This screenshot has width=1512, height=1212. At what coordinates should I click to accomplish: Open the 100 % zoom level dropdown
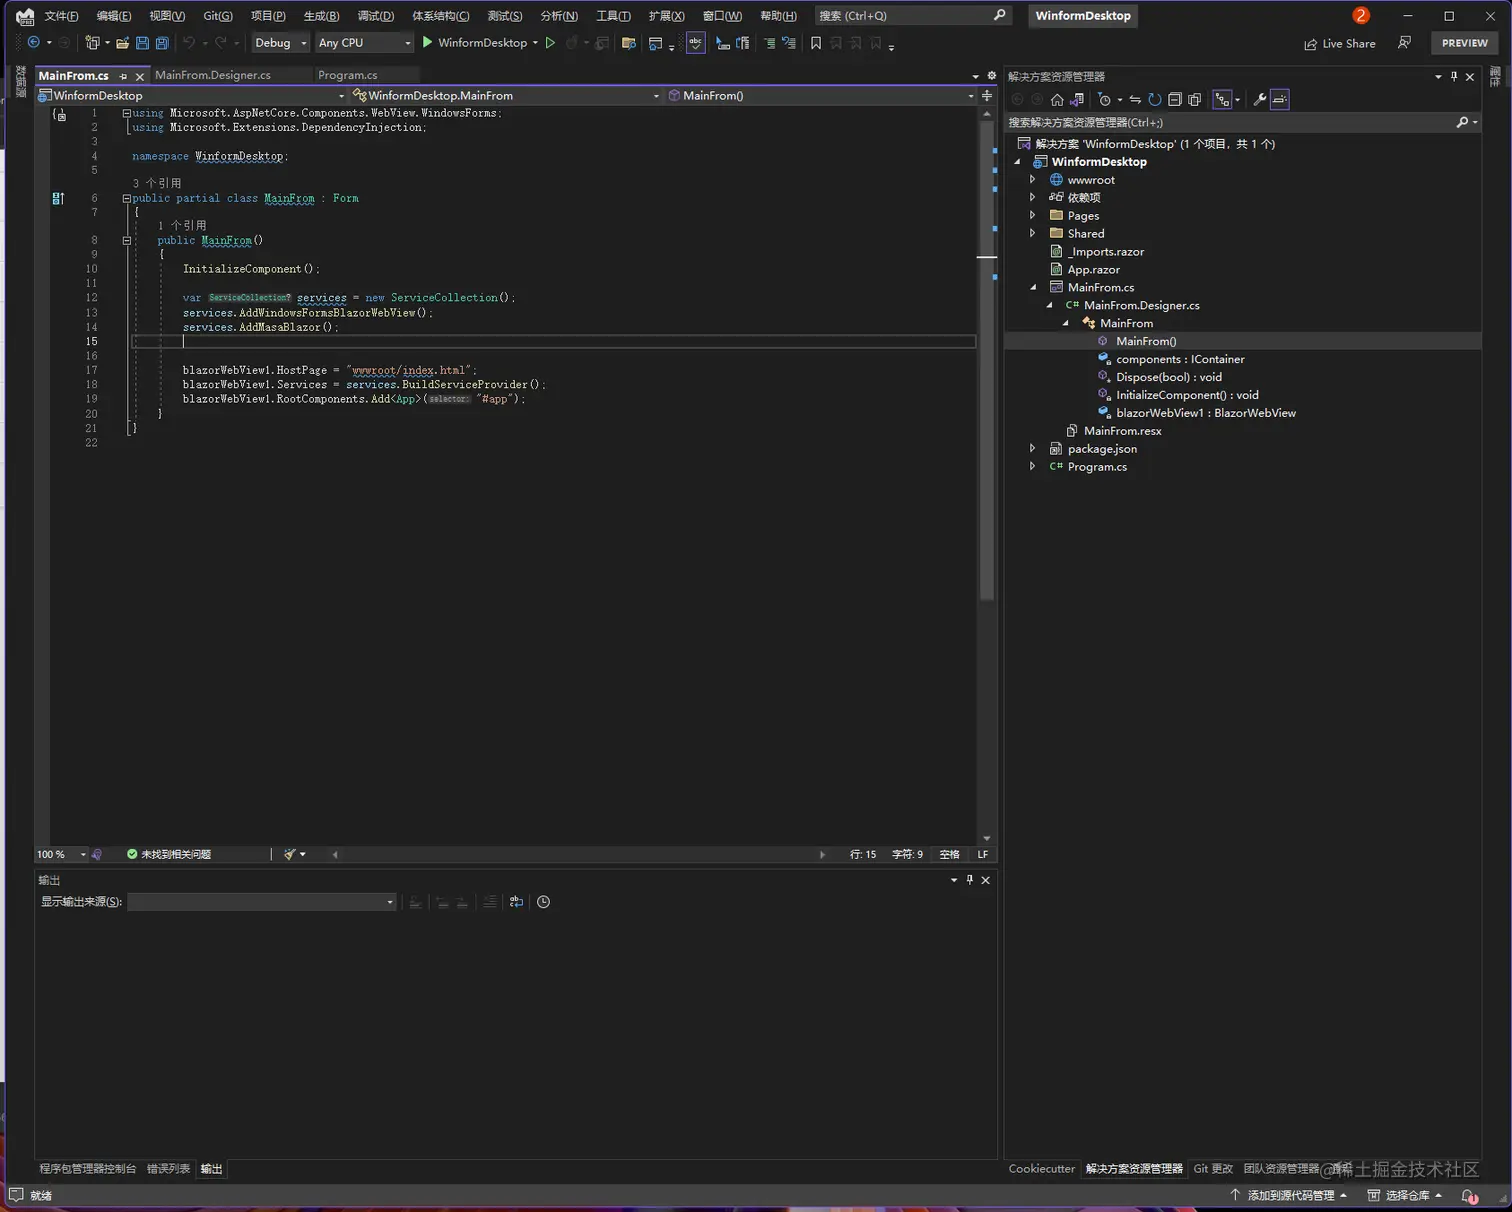(62, 854)
